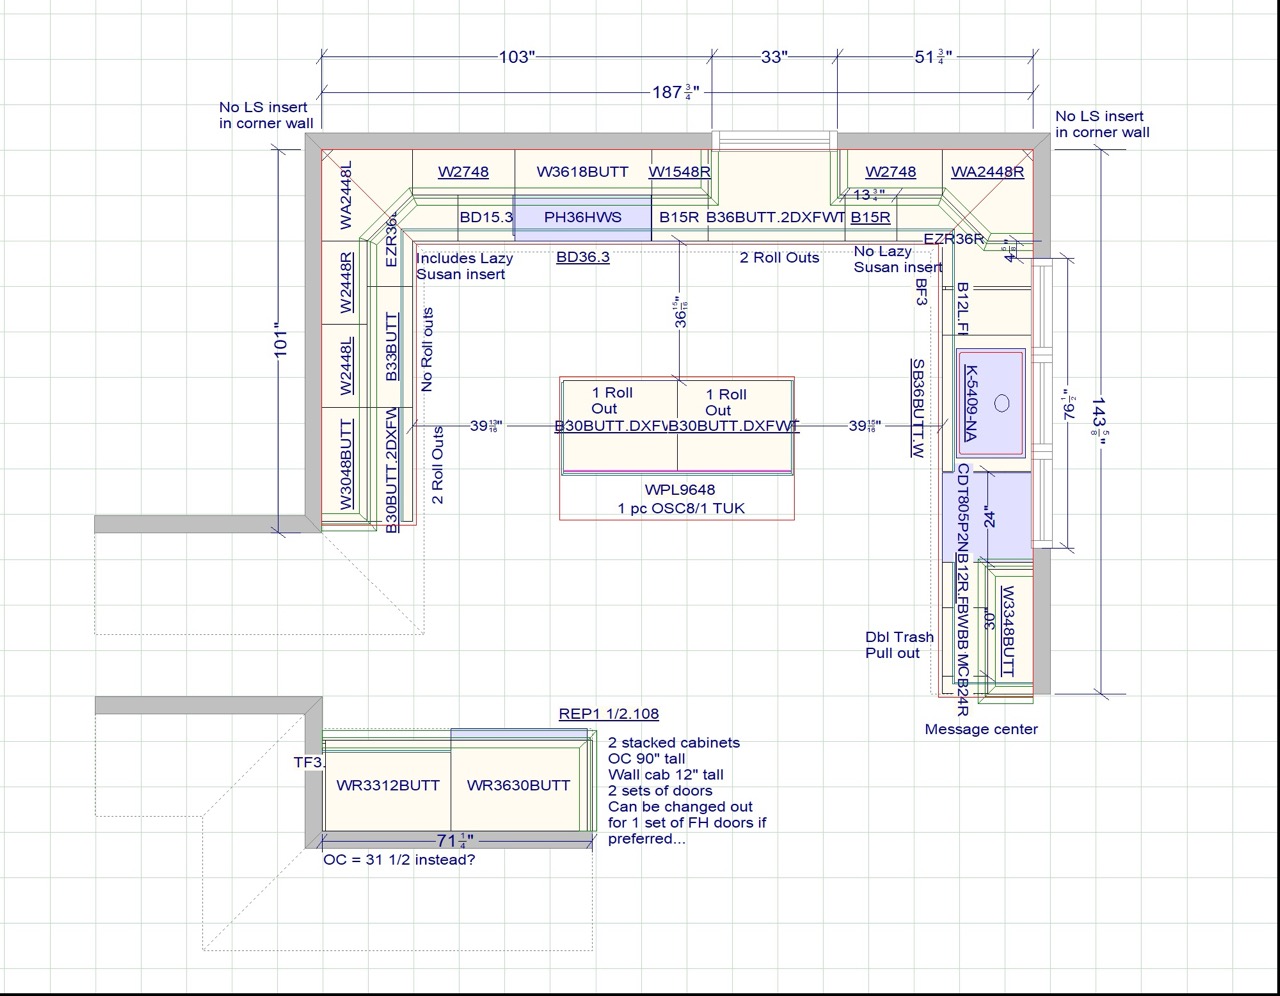Click the Message center annotation
Screen dimensions: 1280x996
click(980, 729)
